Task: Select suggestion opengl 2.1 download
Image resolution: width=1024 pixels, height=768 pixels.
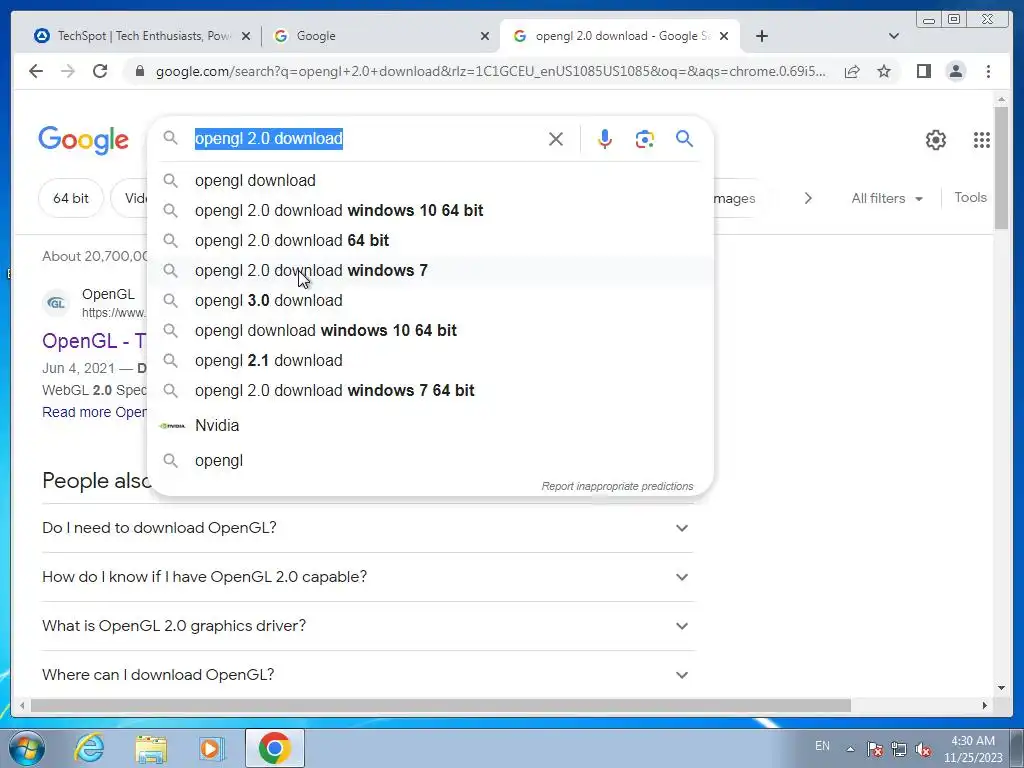Action: pos(431,360)
